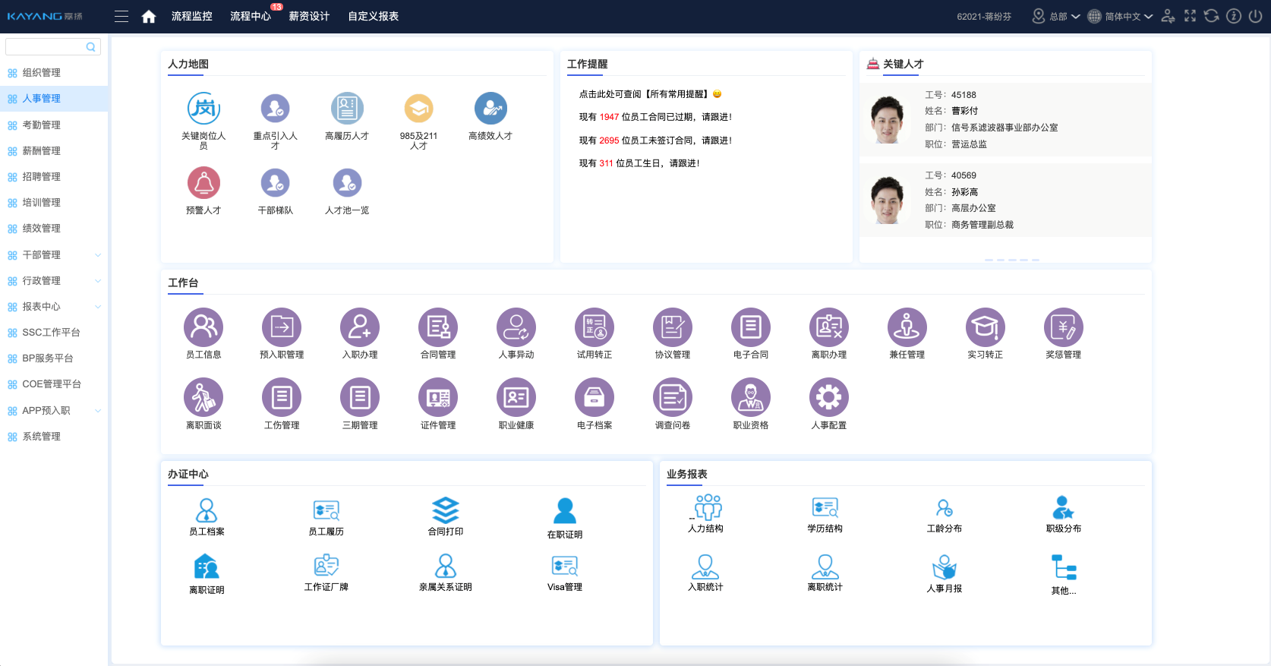Launch 入职办理 from the workbench

(359, 327)
